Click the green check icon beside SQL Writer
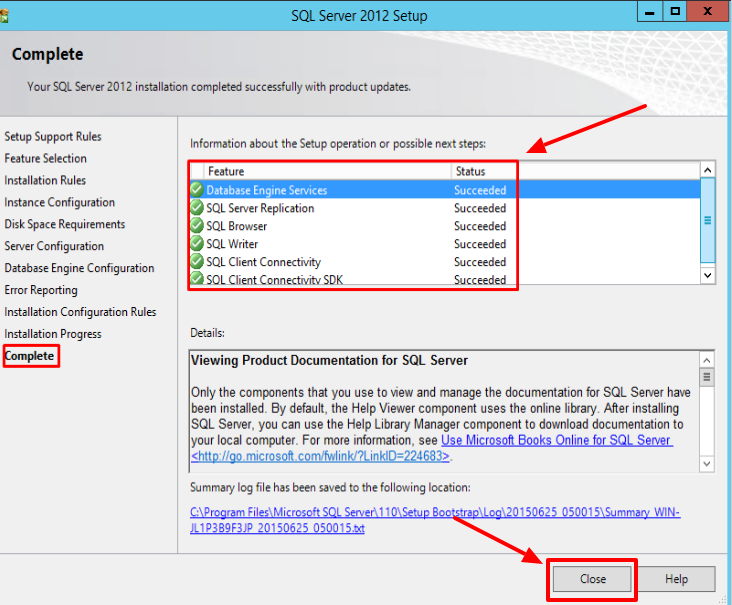Screen dimensions: 732x605 197,243
